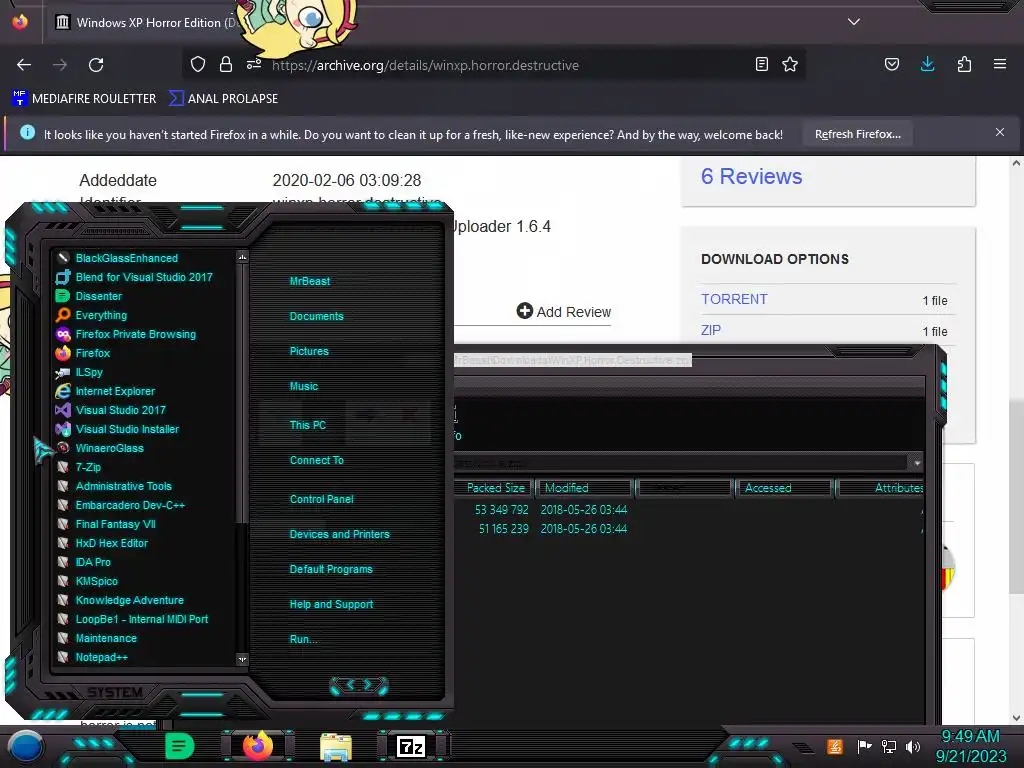Open the Pocket save icon

point(891,64)
